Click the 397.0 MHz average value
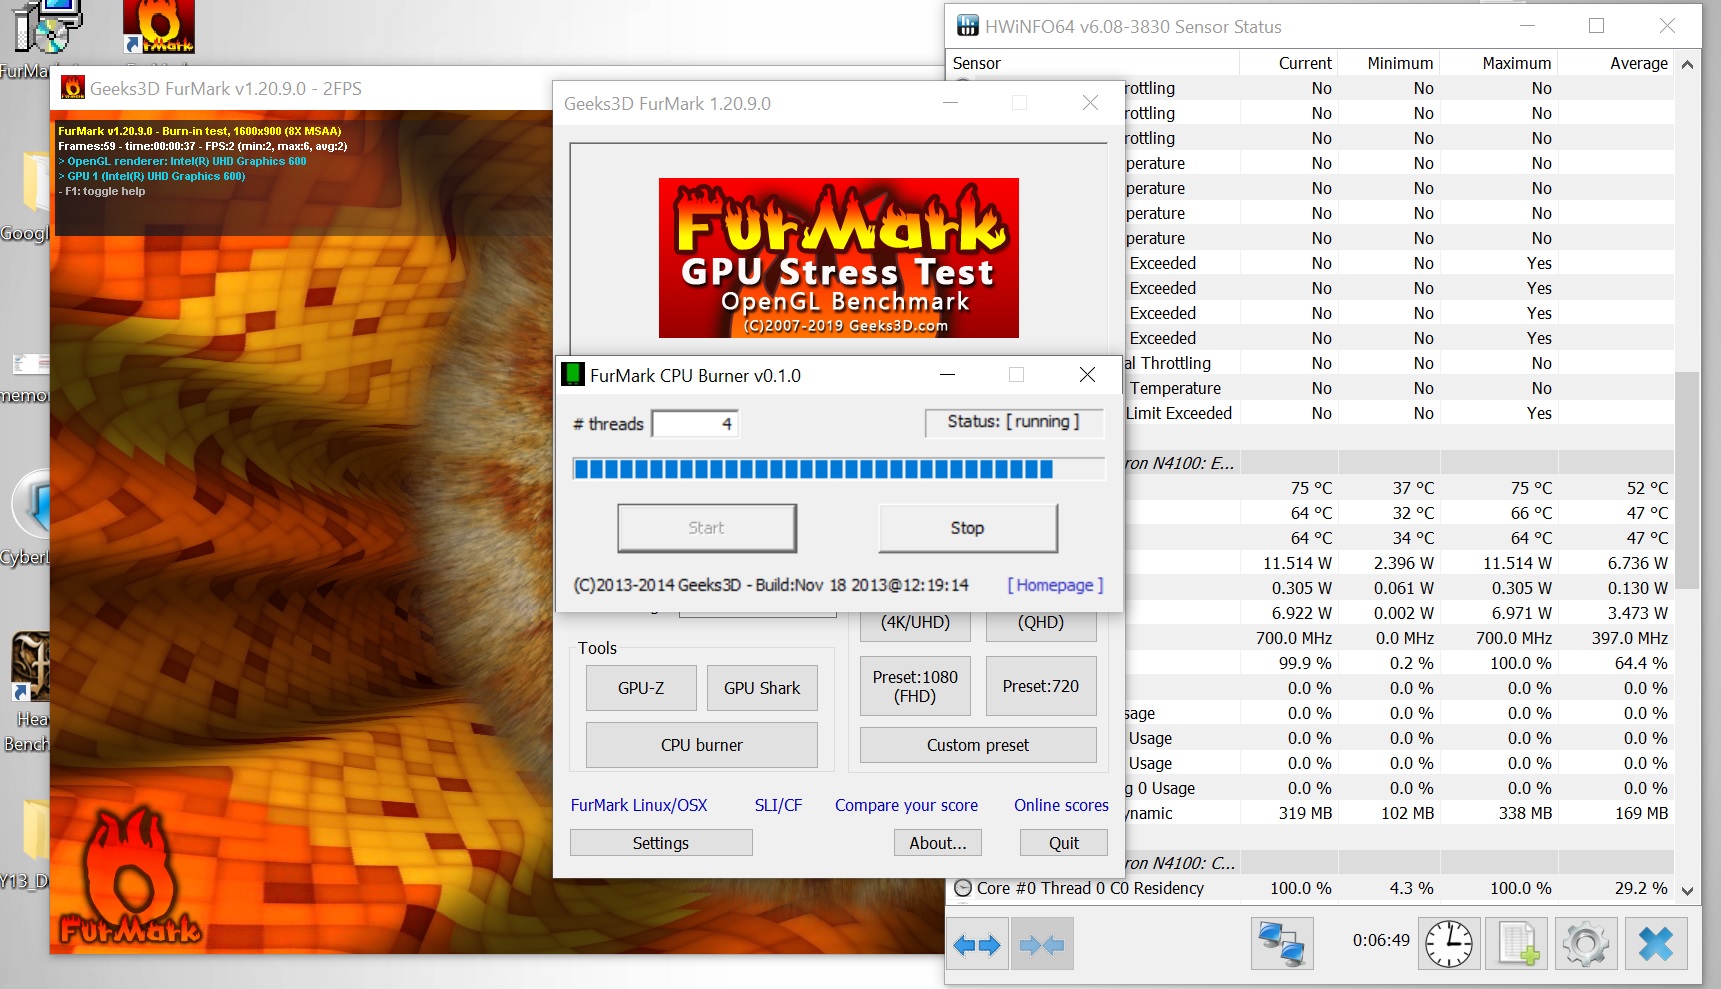The image size is (1721, 989). click(1630, 638)
